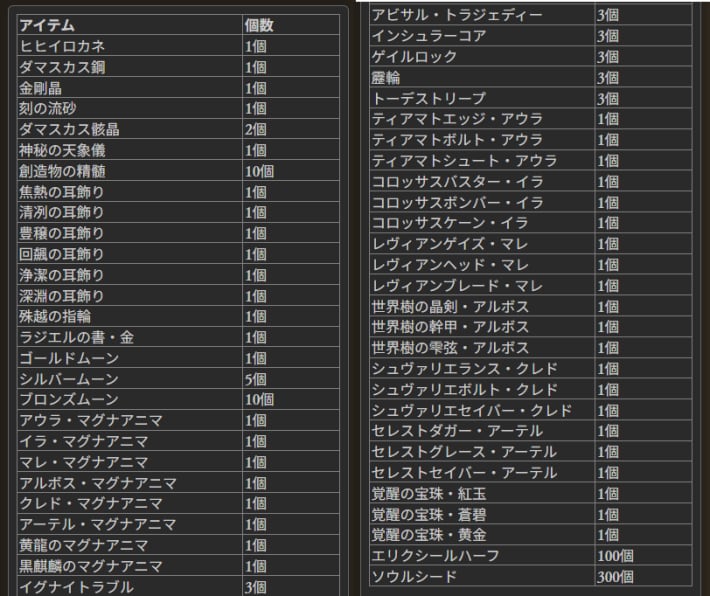Click the ゲイルロック item cell
This screenshot has height=596, width=710.
coord(482,57)
